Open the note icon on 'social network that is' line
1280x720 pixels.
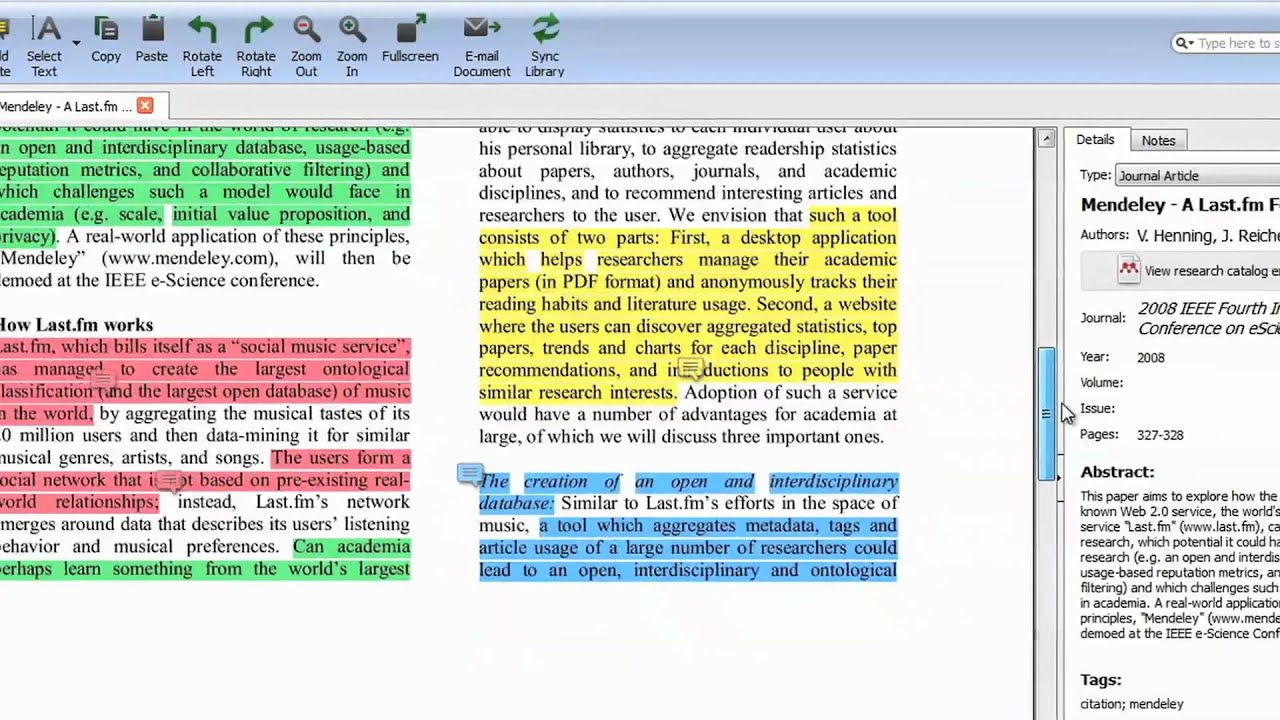click(168, 481)
